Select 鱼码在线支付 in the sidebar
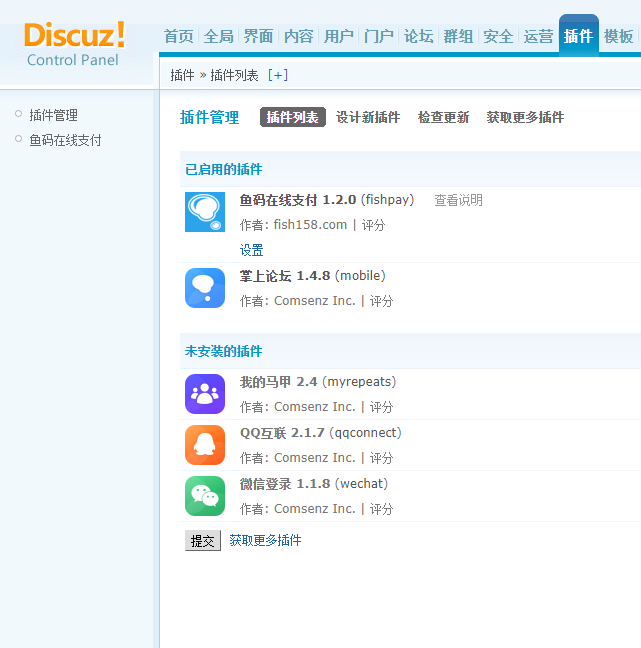Screen dimensions: 641x648 65,140
